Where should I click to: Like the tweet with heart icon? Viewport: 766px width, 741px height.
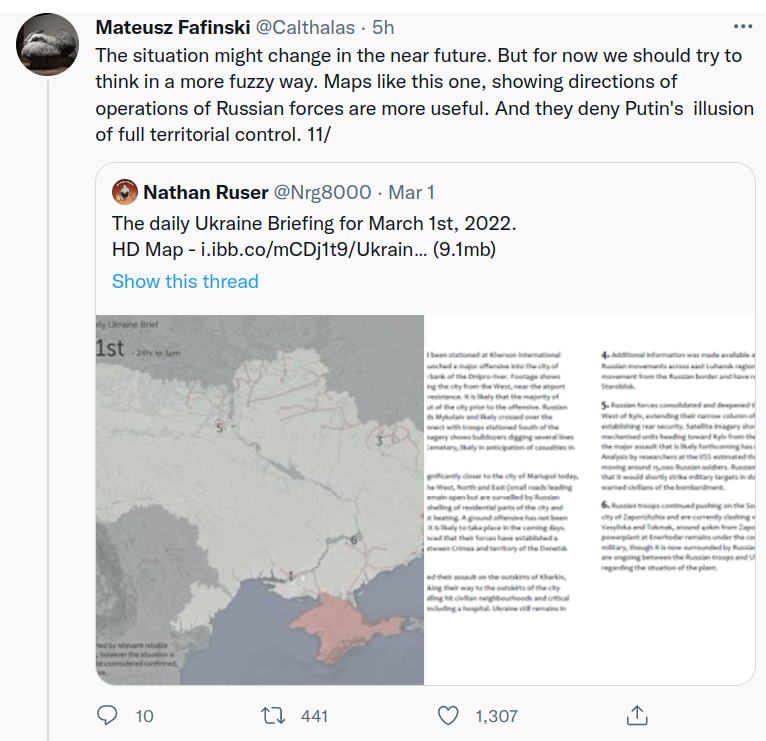click(x=450, y=716)
